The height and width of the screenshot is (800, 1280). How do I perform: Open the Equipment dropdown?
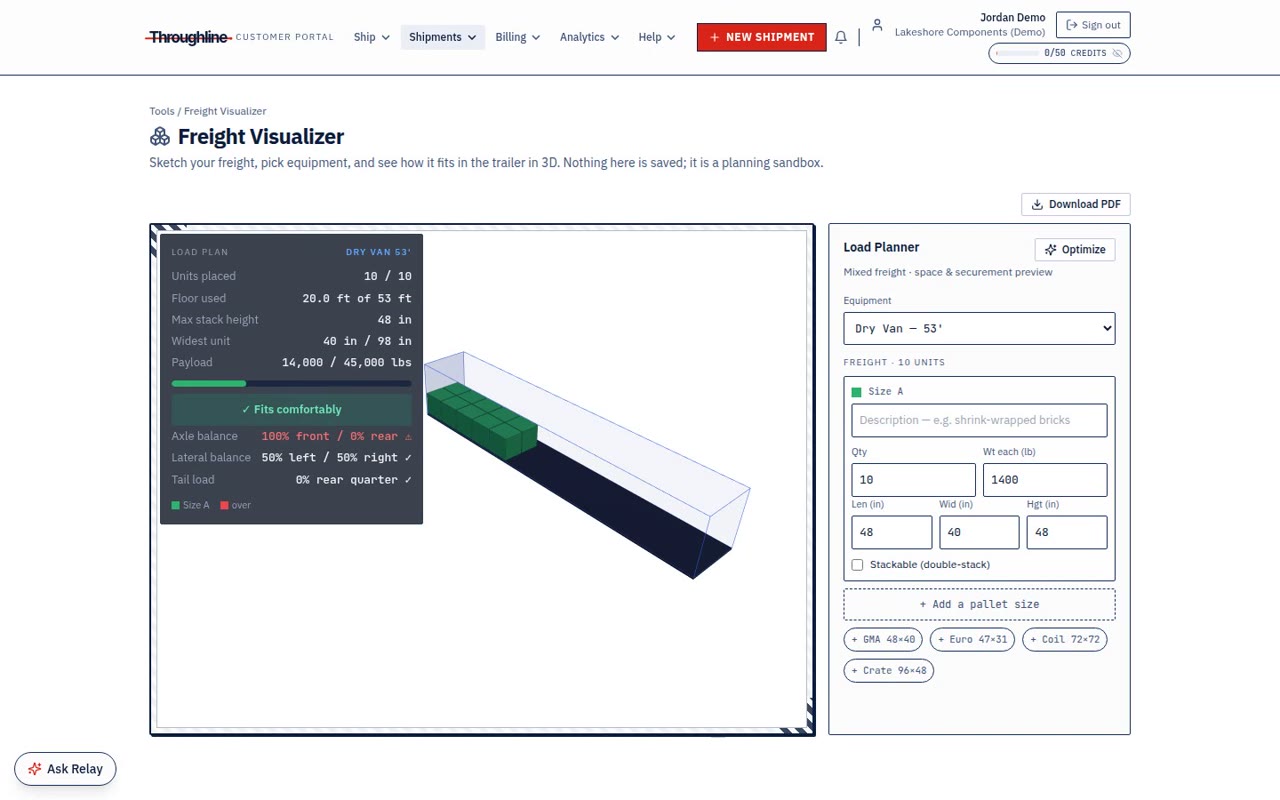pos(979,328)
